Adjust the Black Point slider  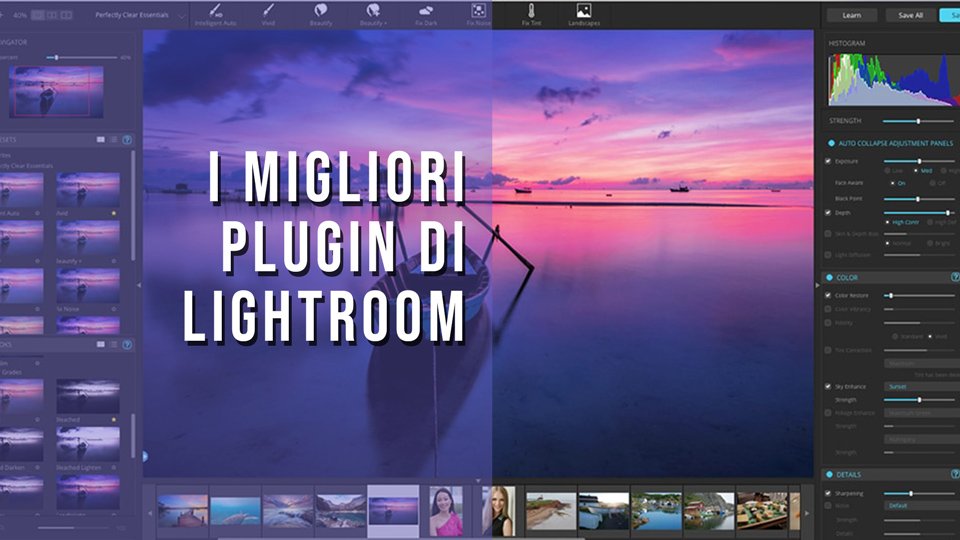pos(918,199)
